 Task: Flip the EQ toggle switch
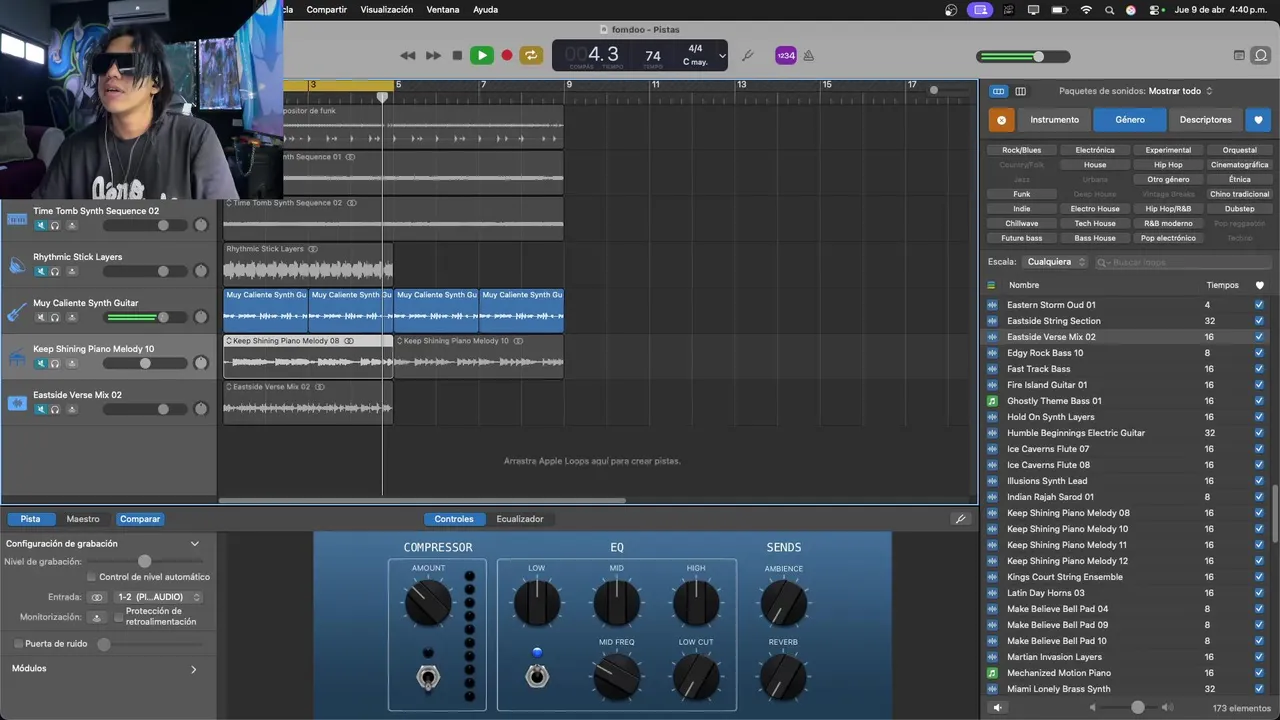(x=537, y=674)
